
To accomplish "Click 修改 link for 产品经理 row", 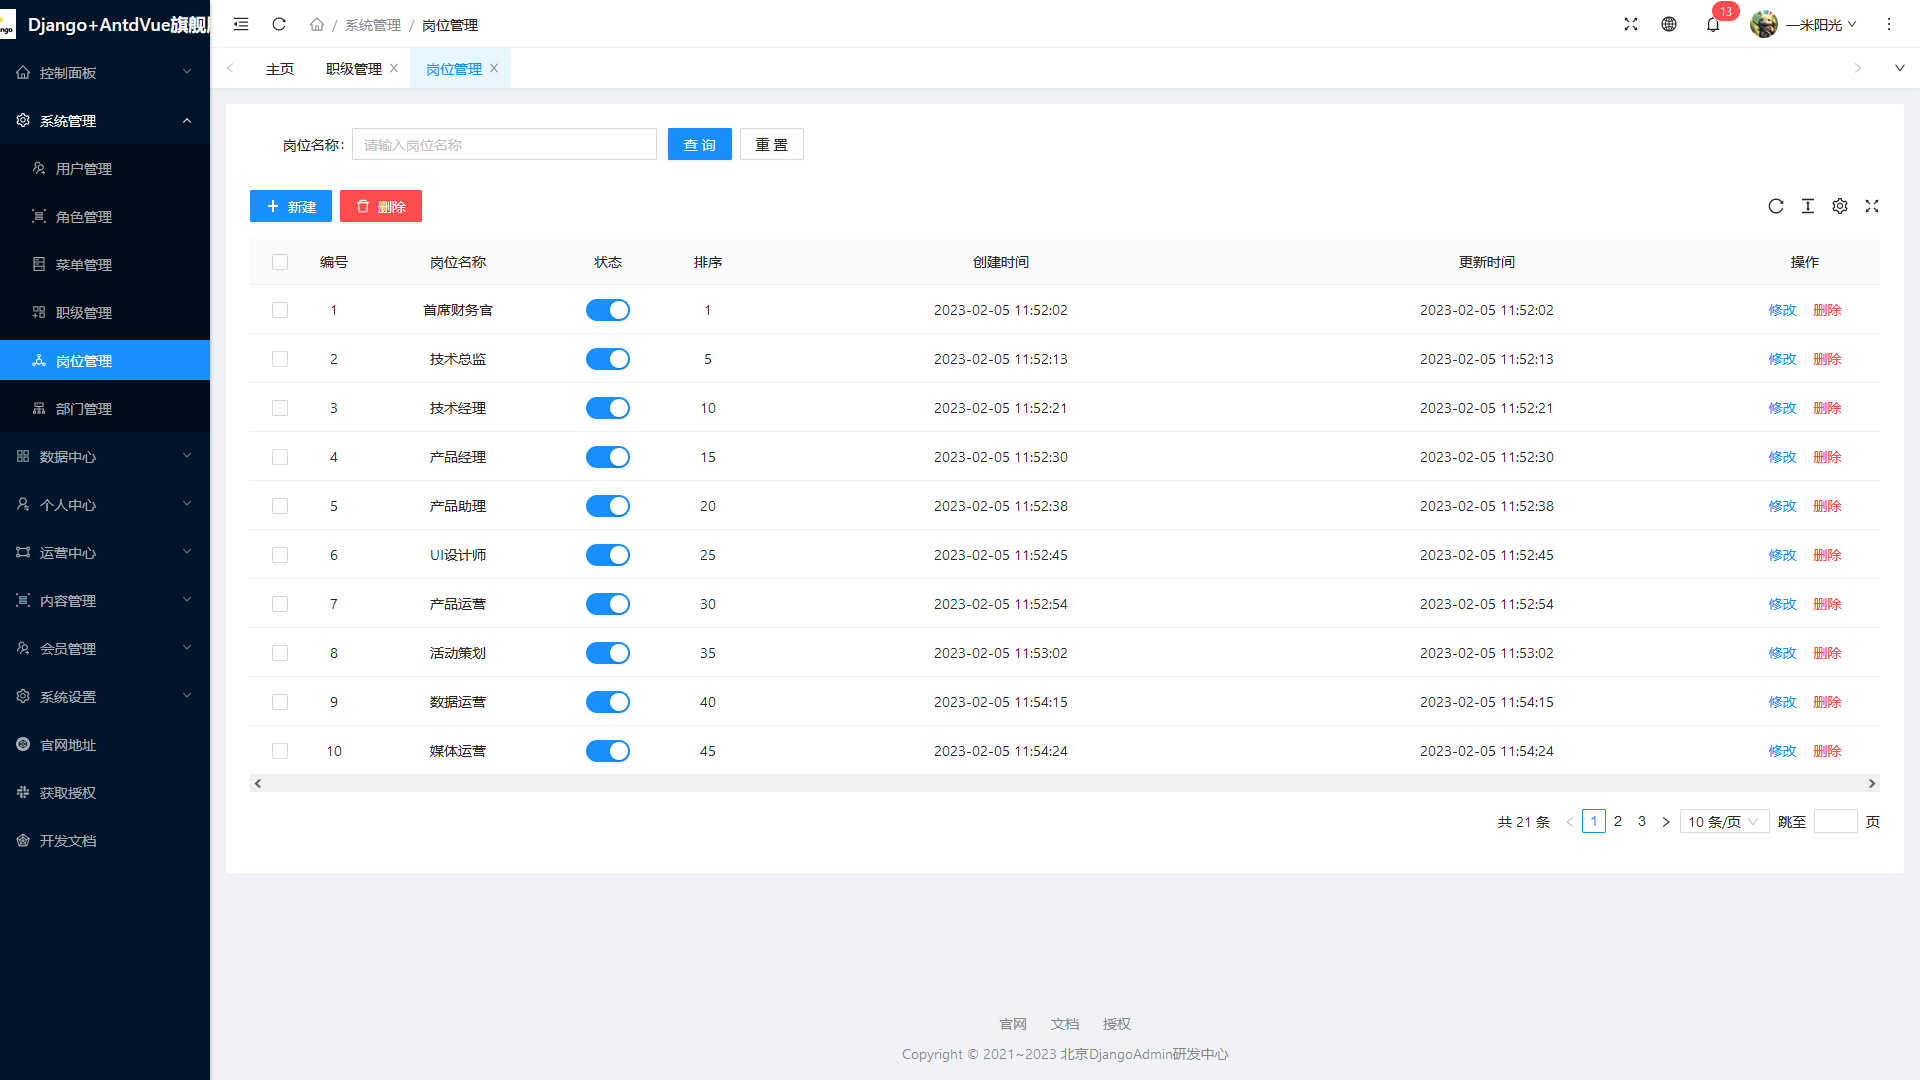I will tap(1782, 457).
